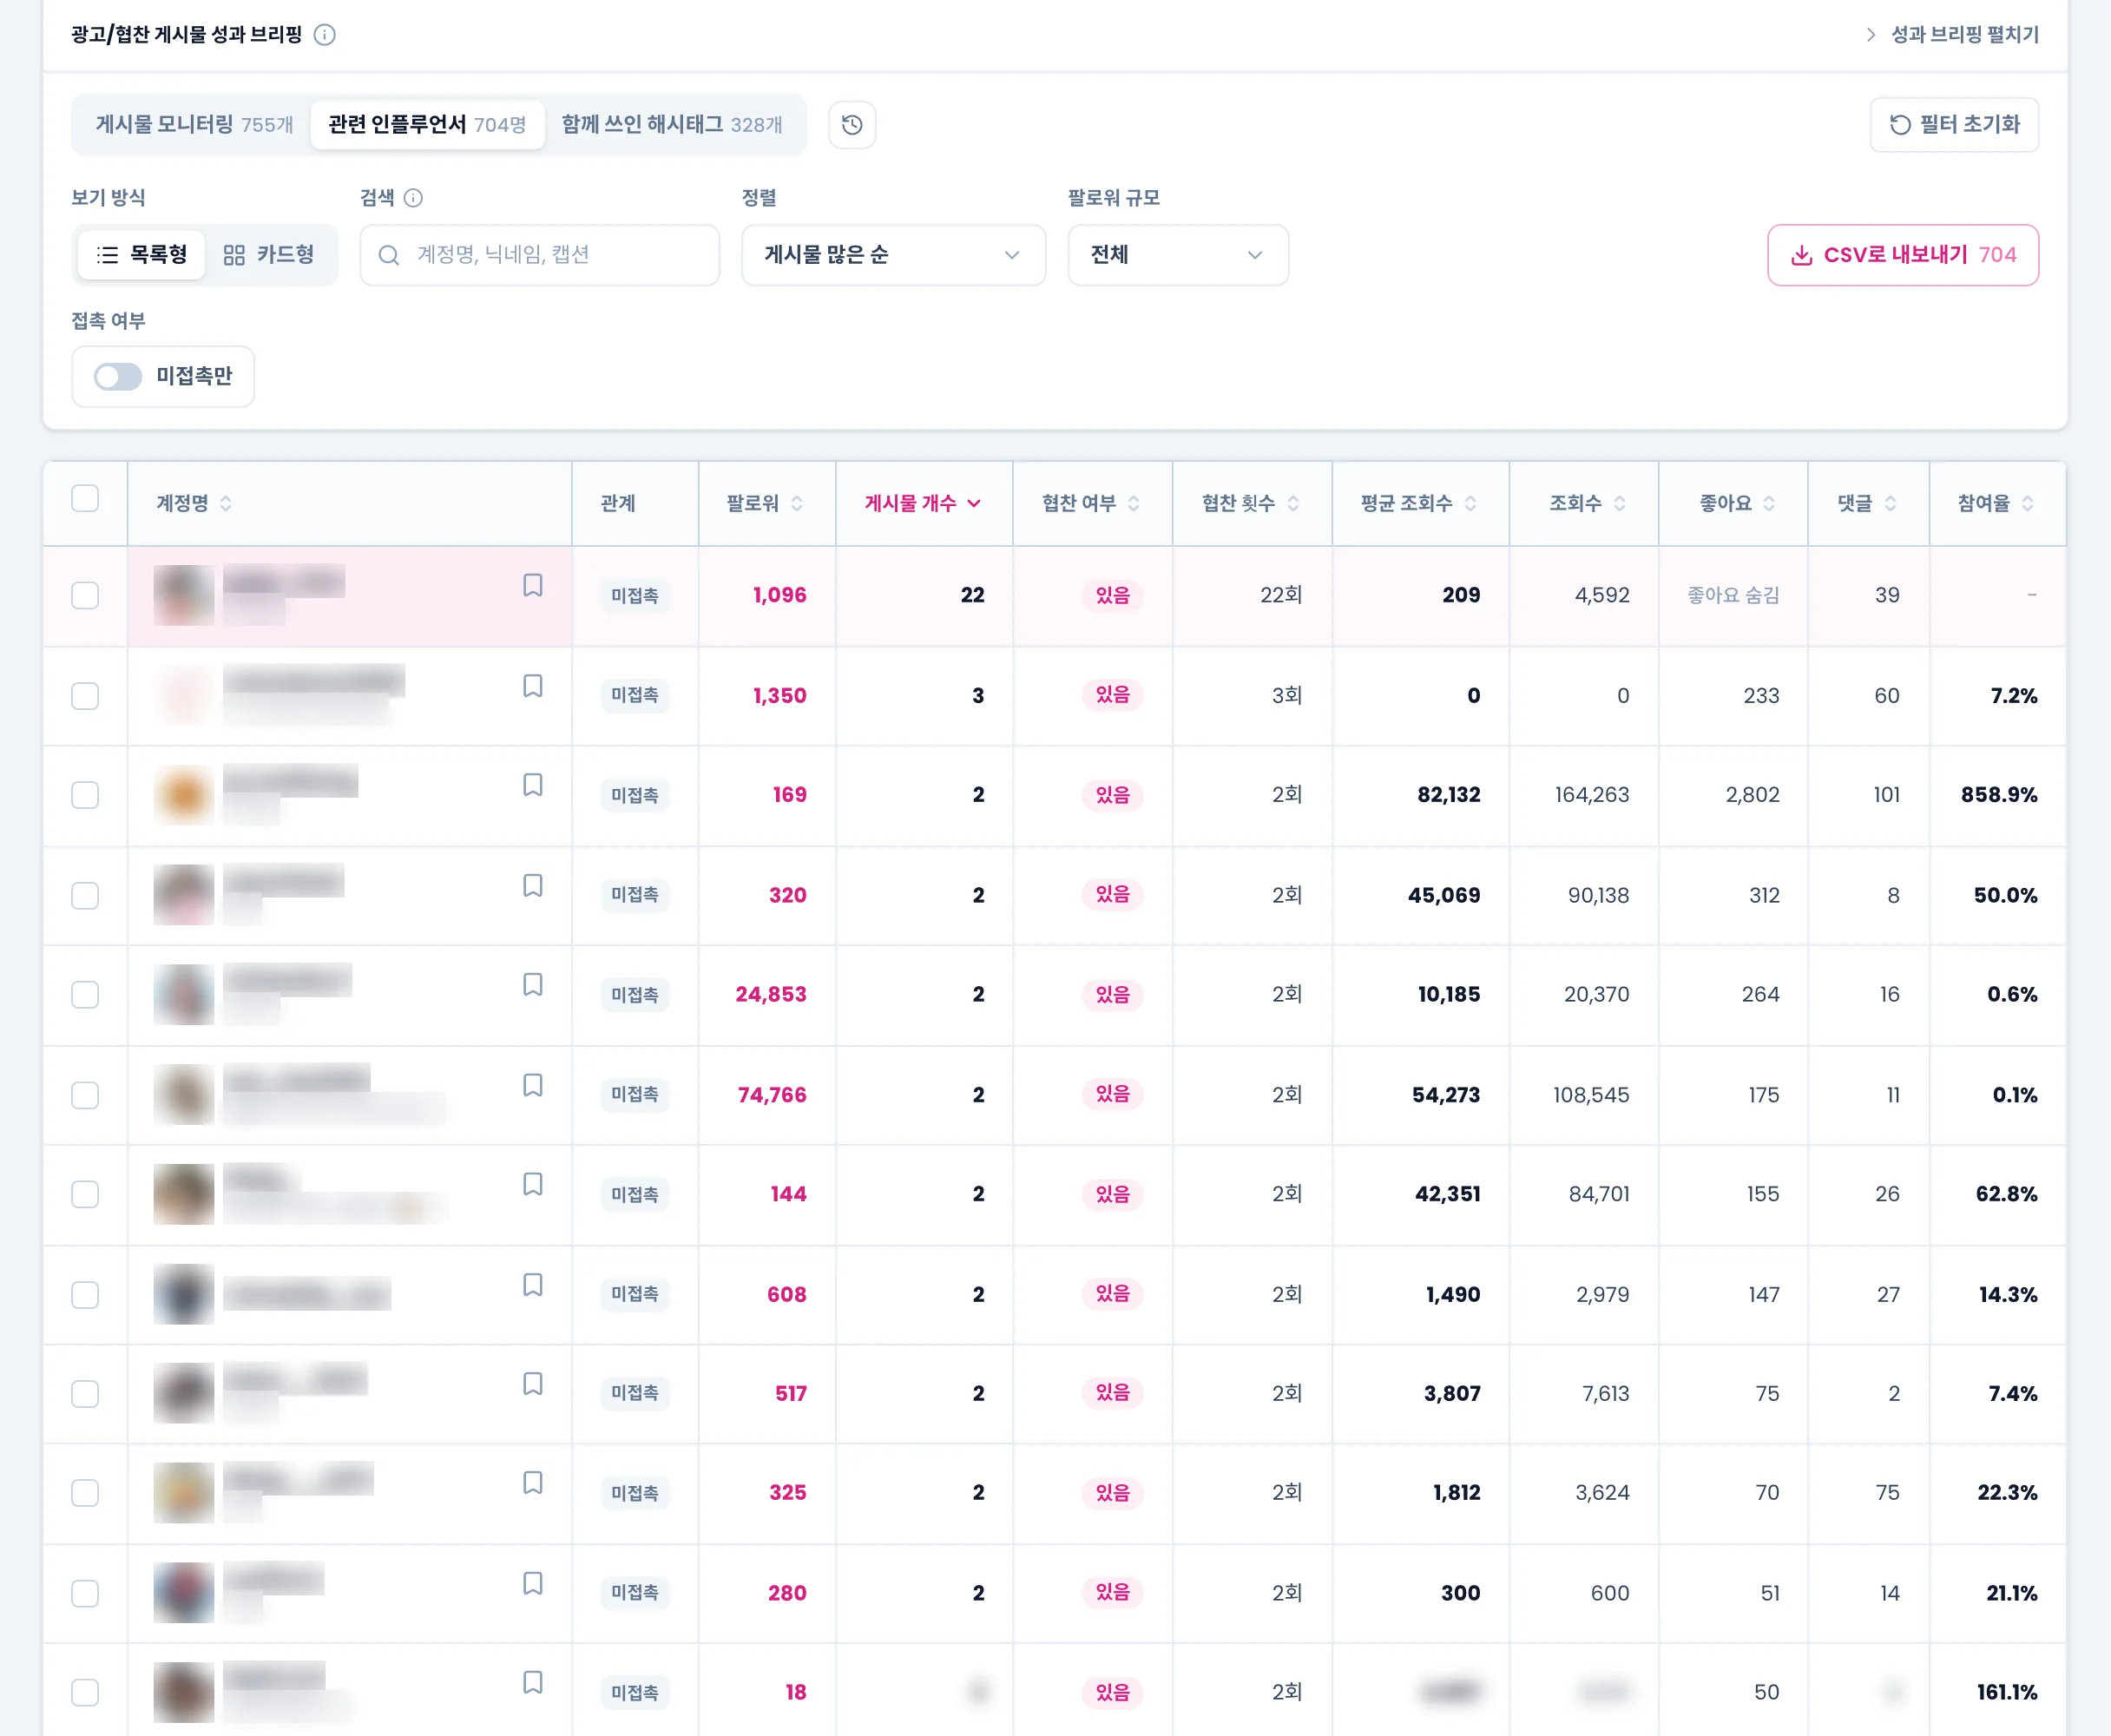Bookmark the account with 24,853 followers
The width and height of the screenshot is (2111, 1736).
(x=533, y=985)
